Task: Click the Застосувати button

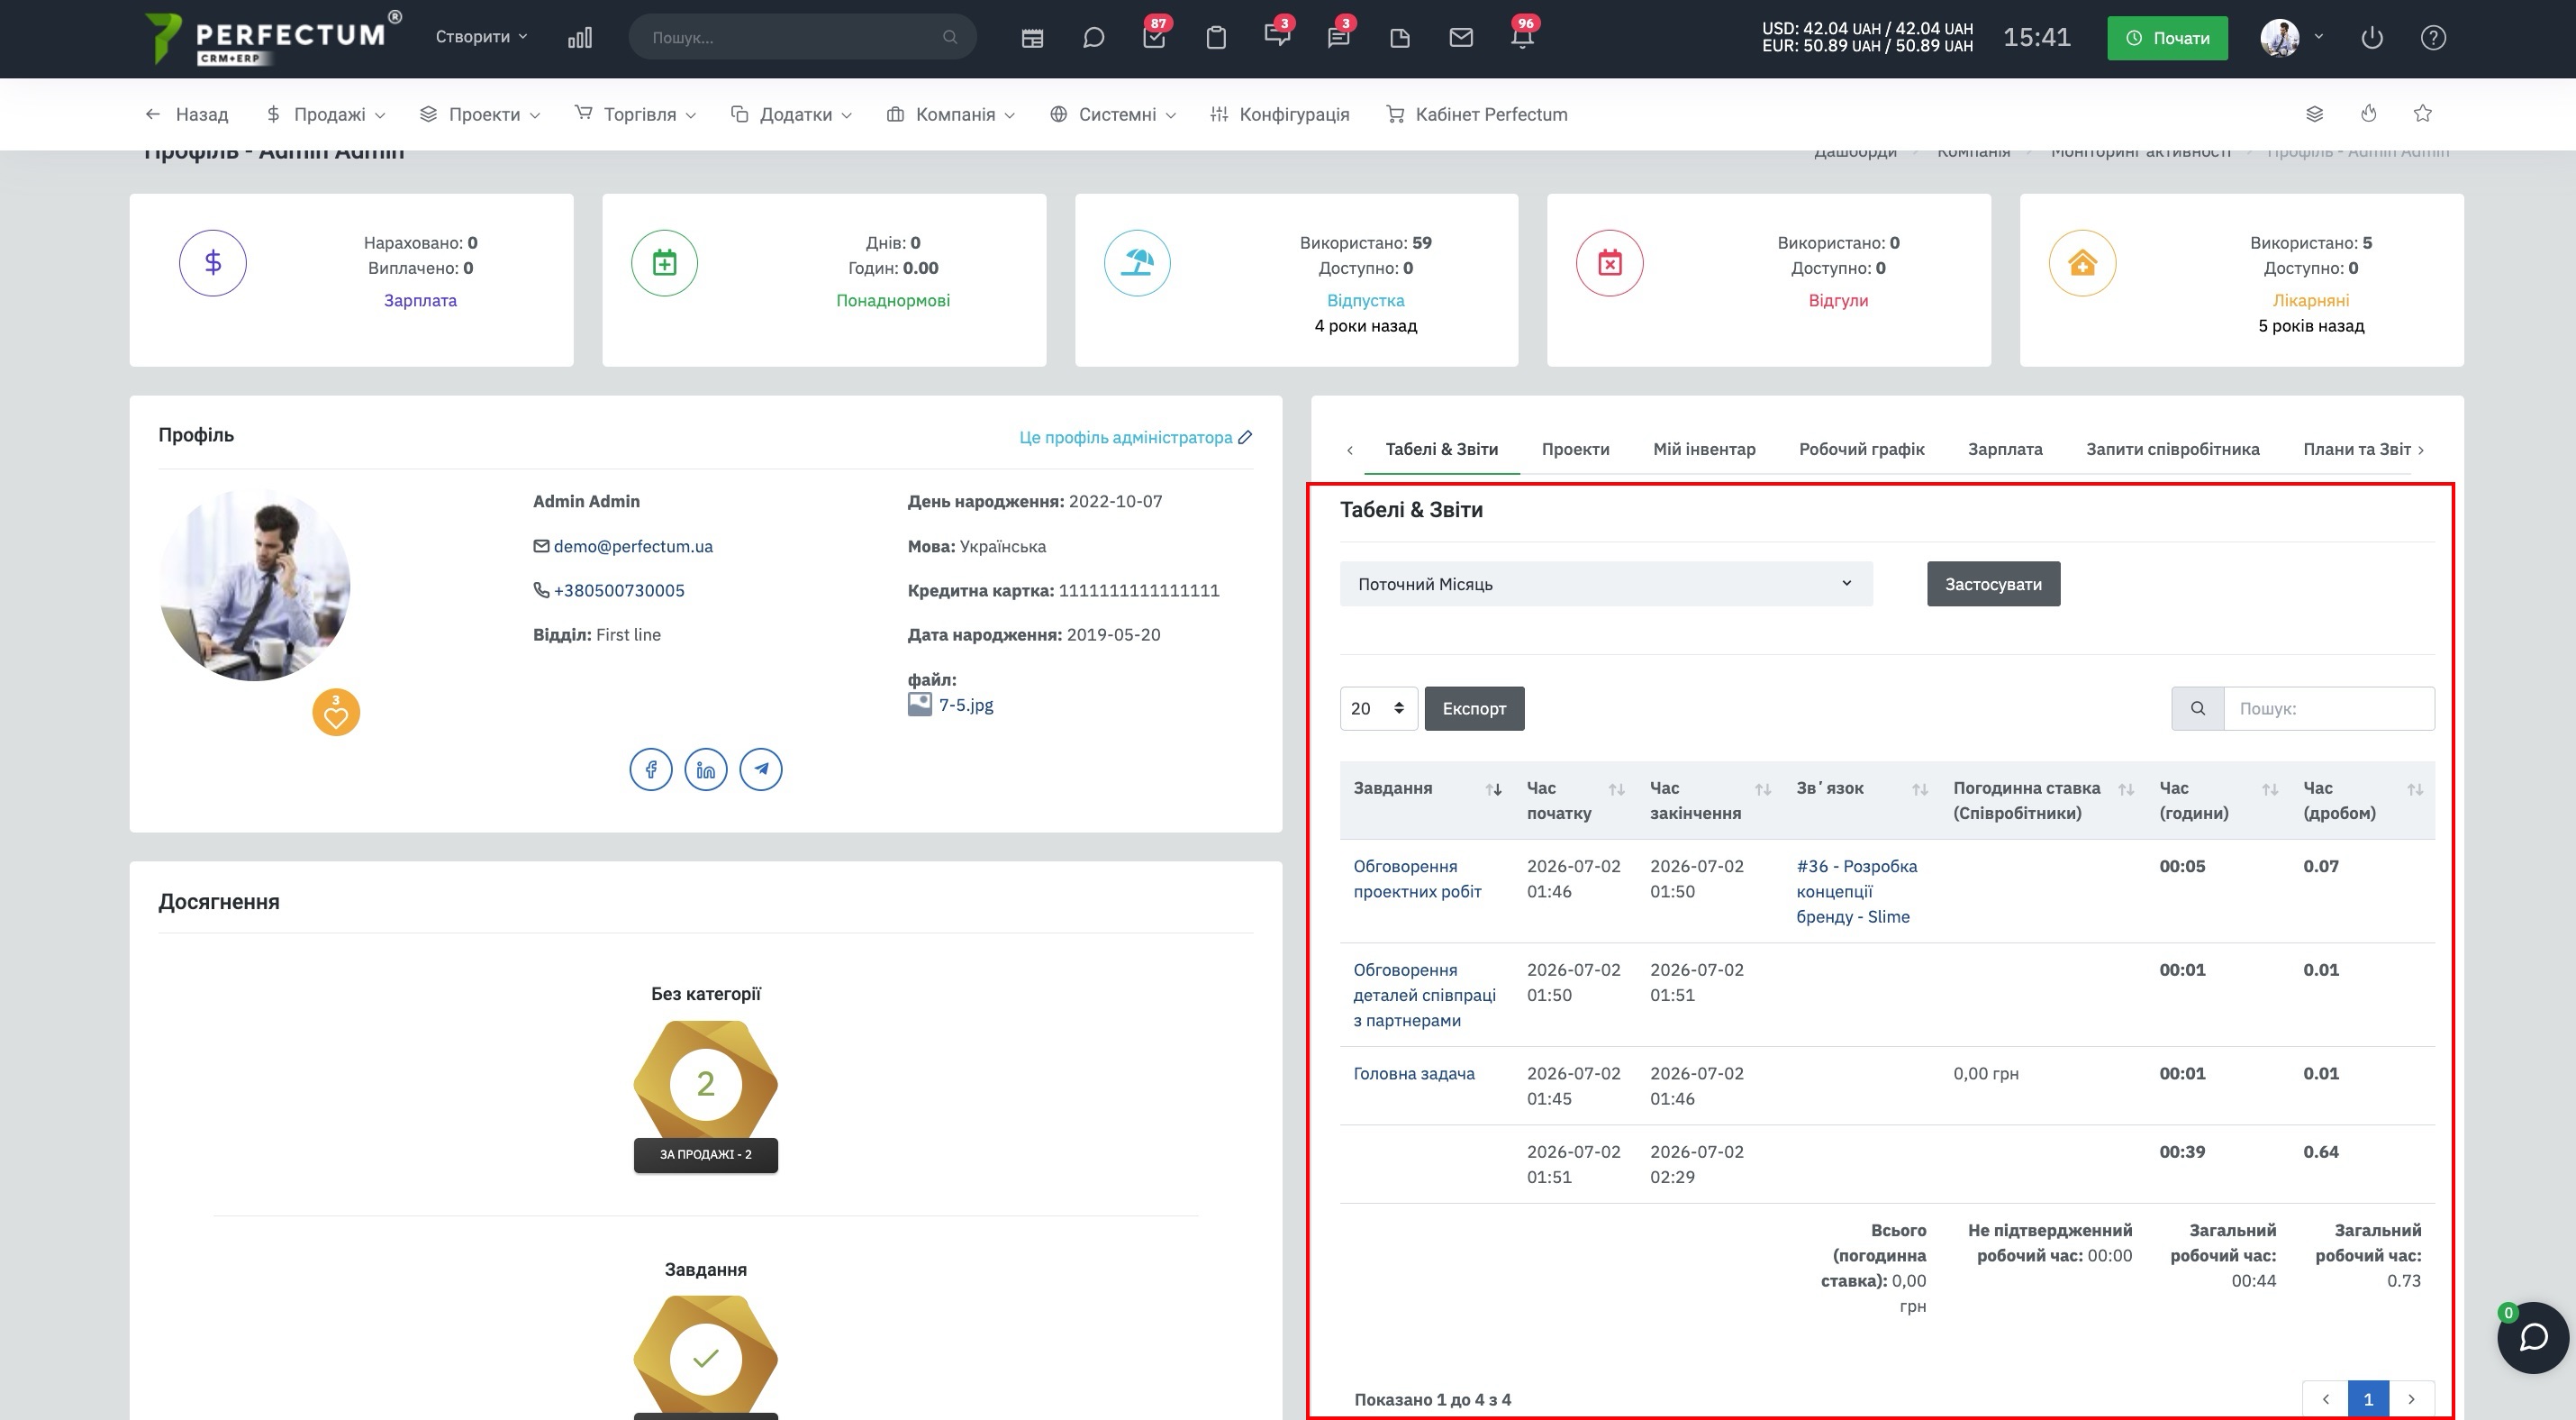Action: (x=1993, y=584)
